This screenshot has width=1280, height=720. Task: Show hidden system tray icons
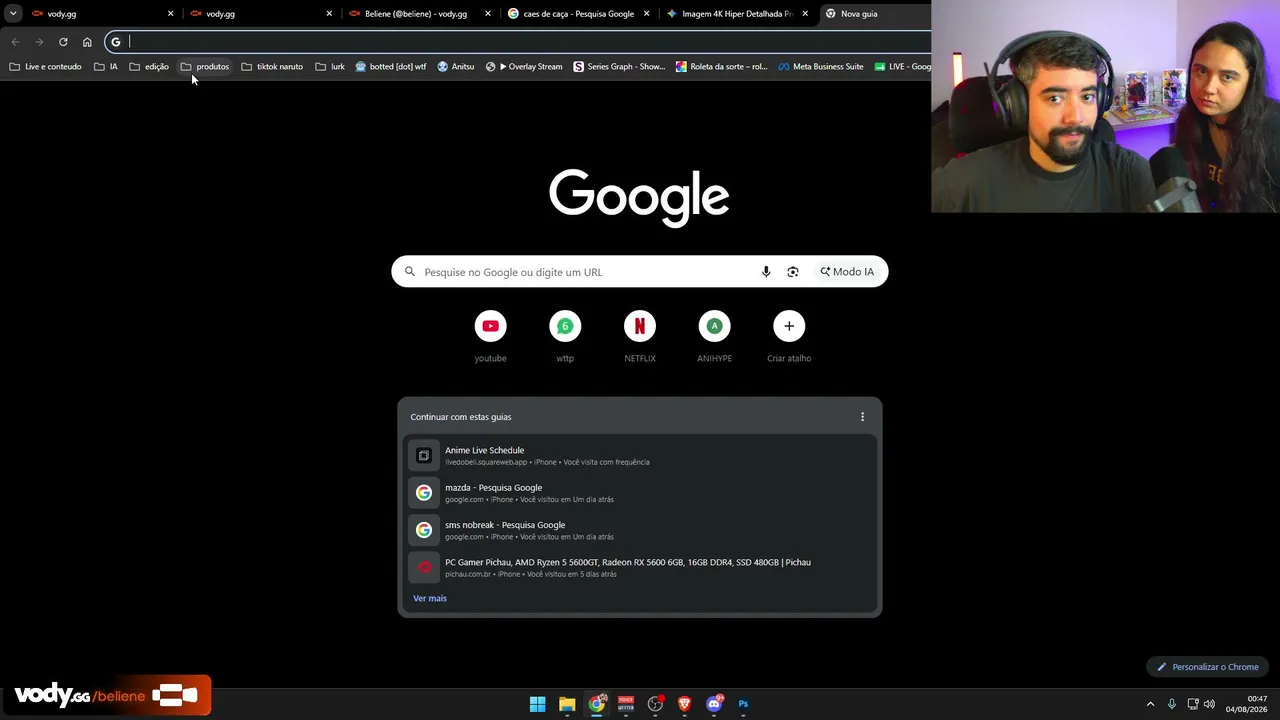(1150, 704)
